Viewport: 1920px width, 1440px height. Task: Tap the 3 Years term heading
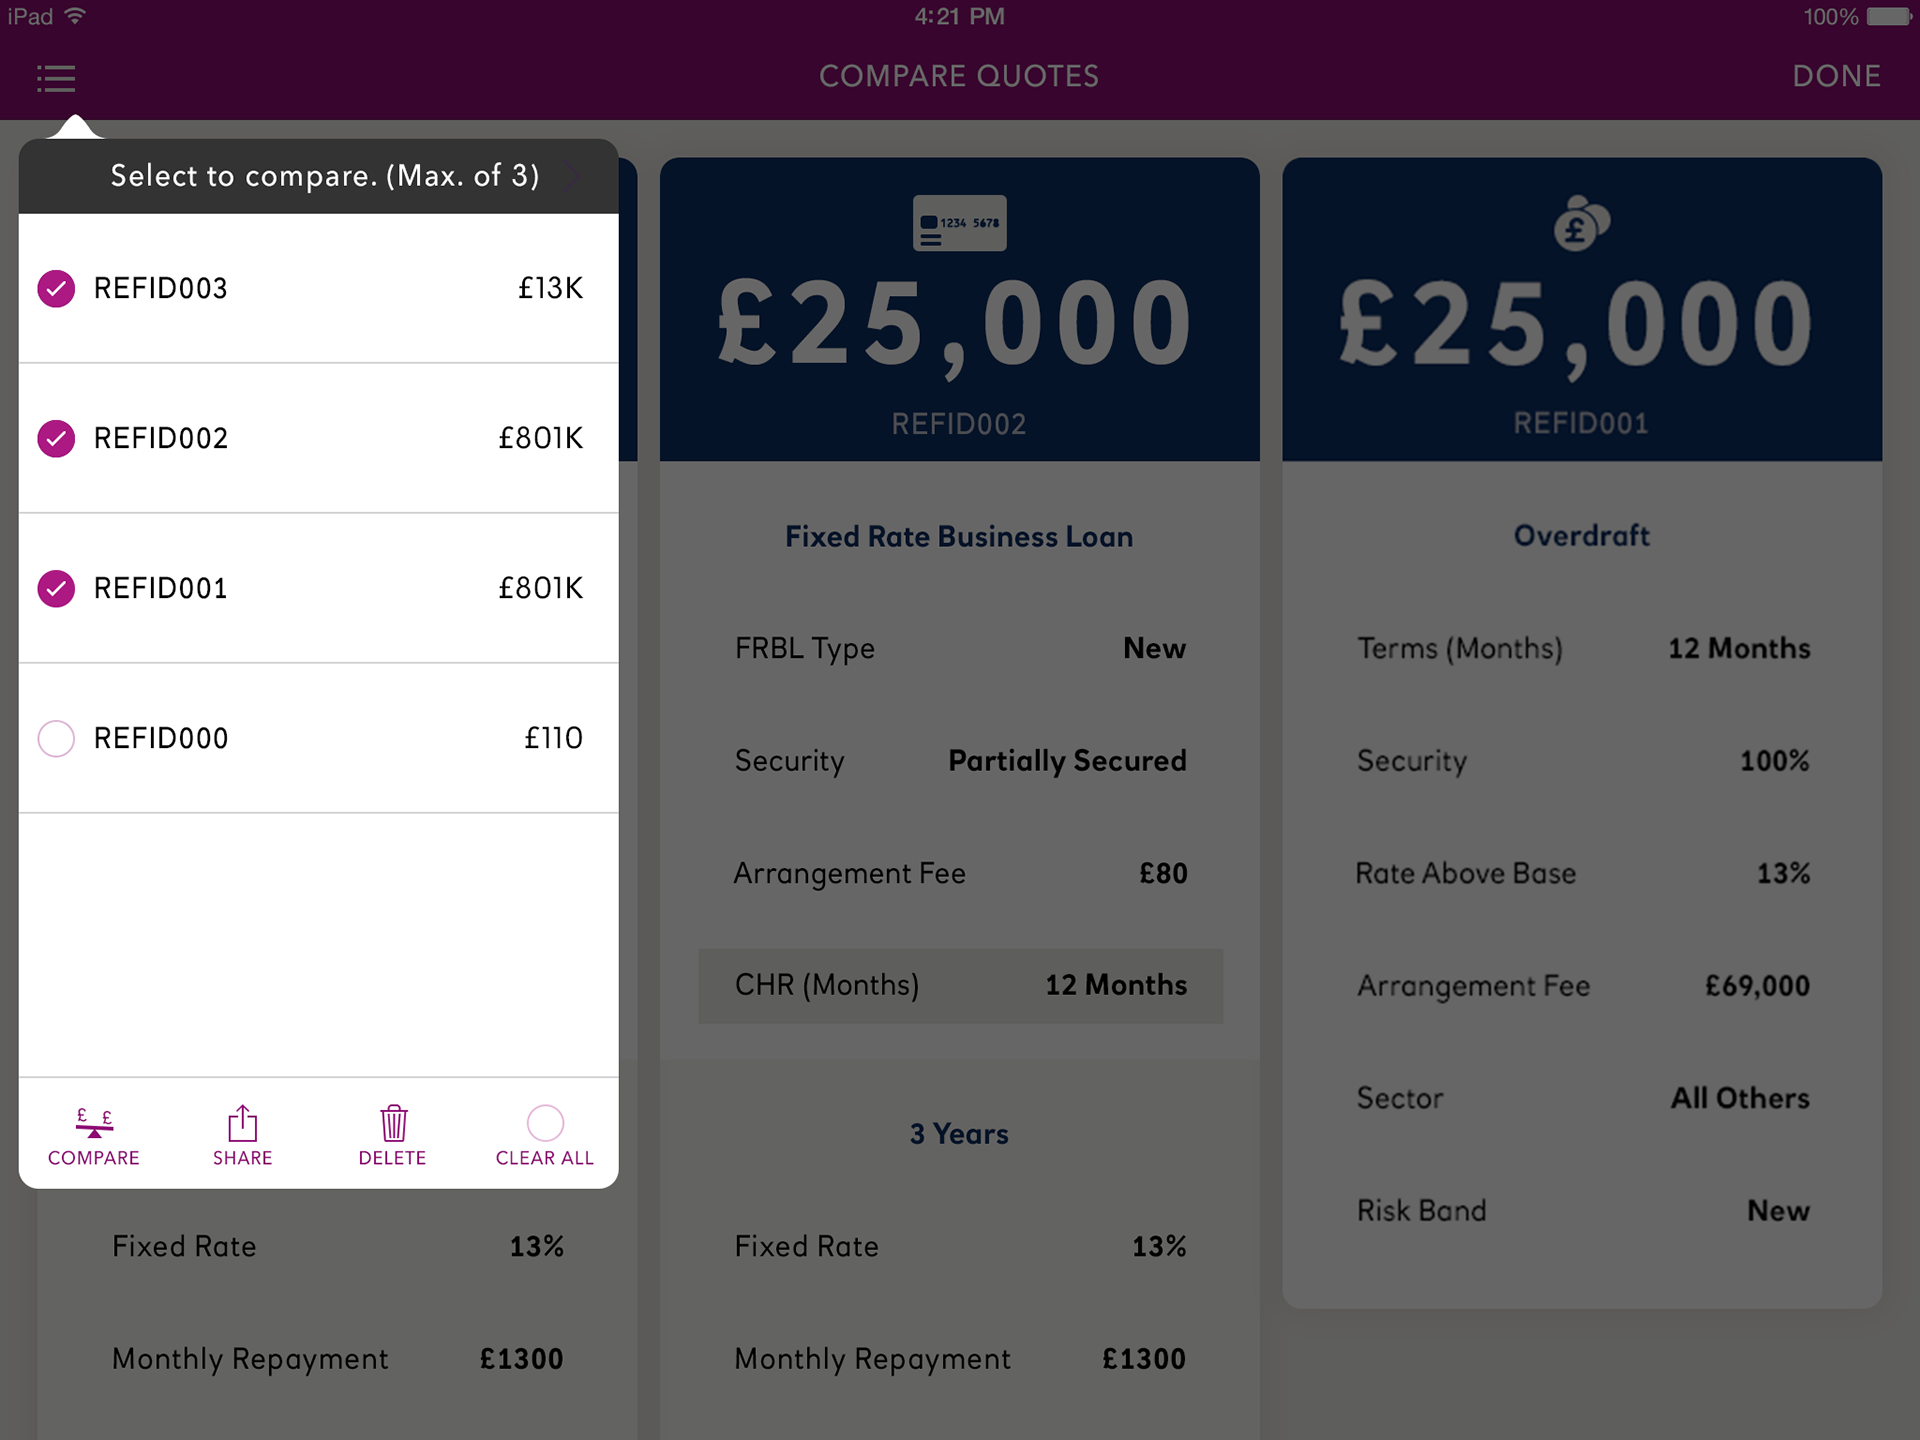coord(959,1134)
